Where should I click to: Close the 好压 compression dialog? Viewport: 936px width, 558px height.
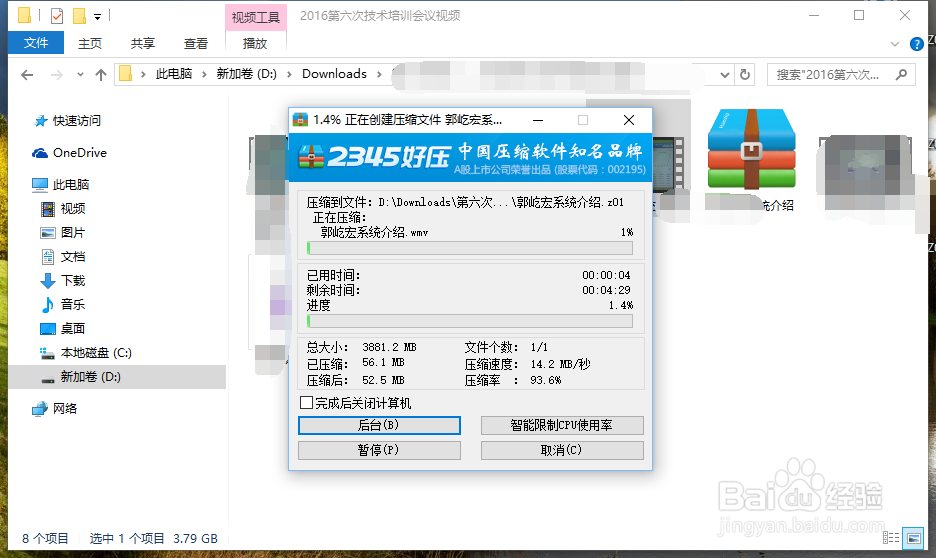coord(629,120)
